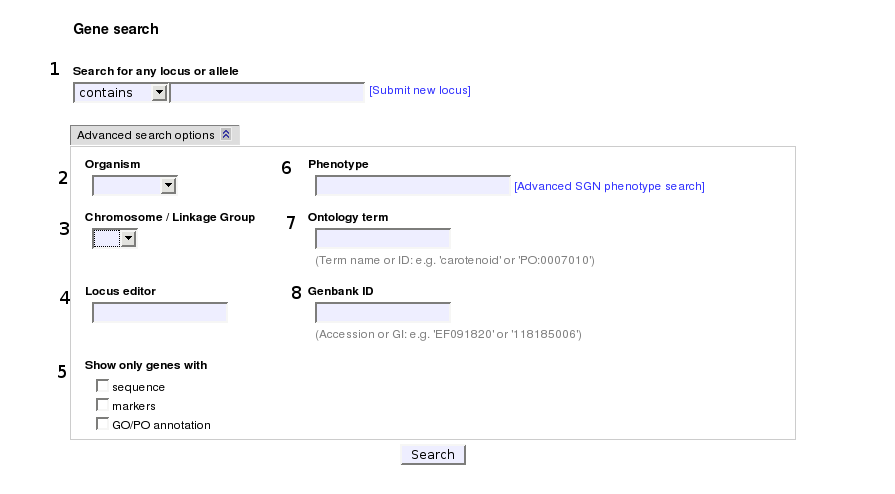This screenshot has width=895, height=494.
Task: Click the Gene search page heading
Action: click(116, 29)
